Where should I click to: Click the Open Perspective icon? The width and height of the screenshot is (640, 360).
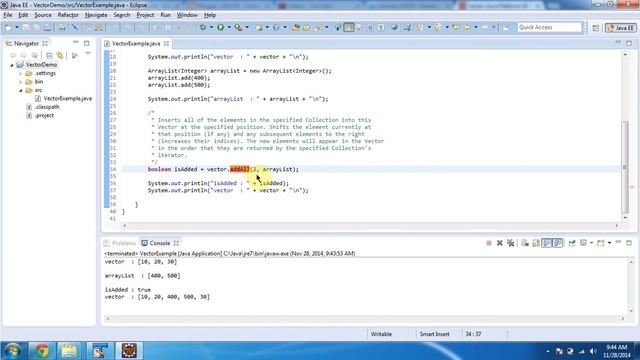click(x=596, y=28)
